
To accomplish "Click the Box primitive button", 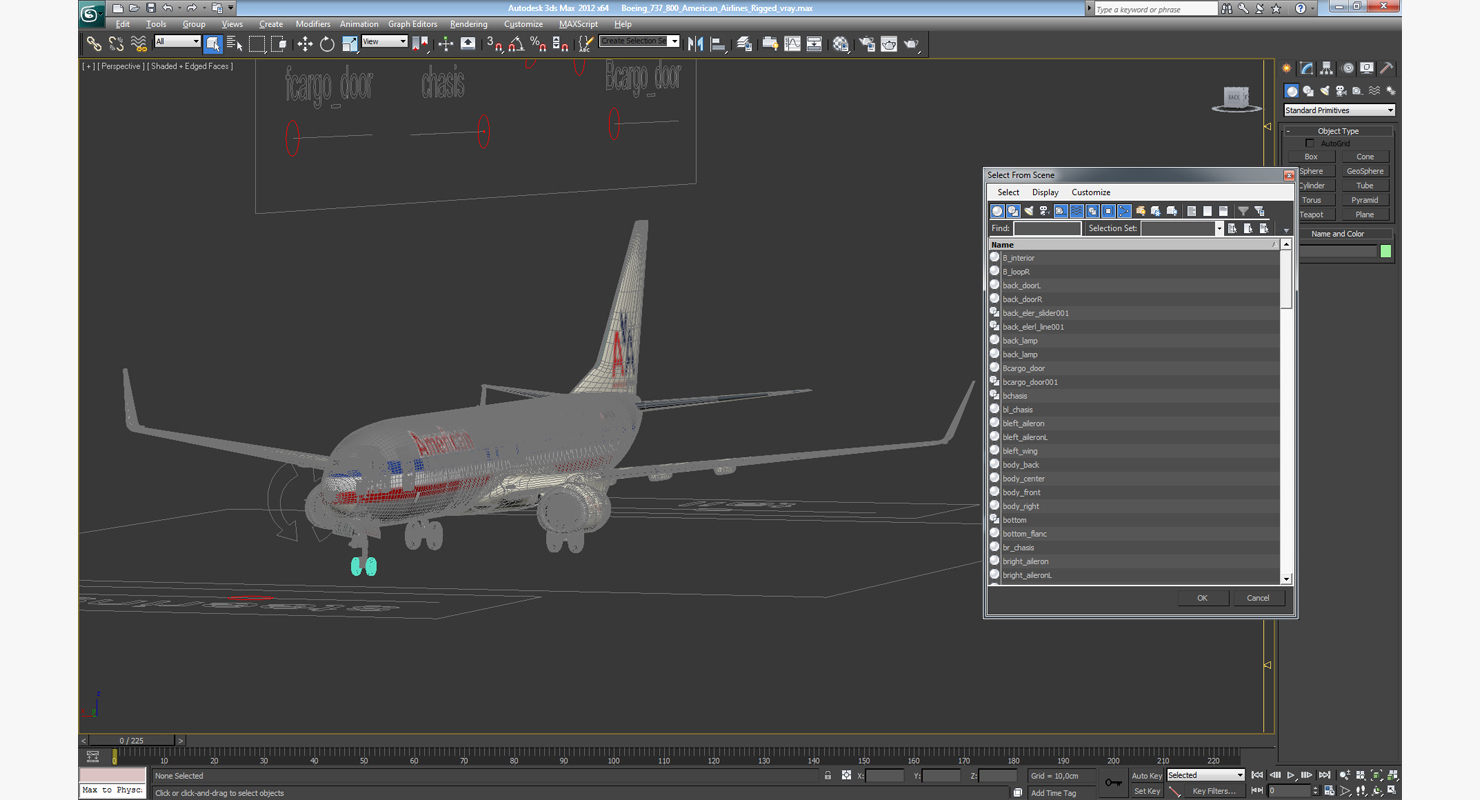I will pos(1310,156).
